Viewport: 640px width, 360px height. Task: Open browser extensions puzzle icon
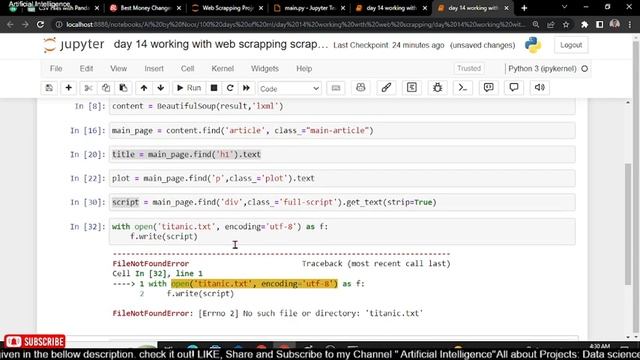pos(584,24)
